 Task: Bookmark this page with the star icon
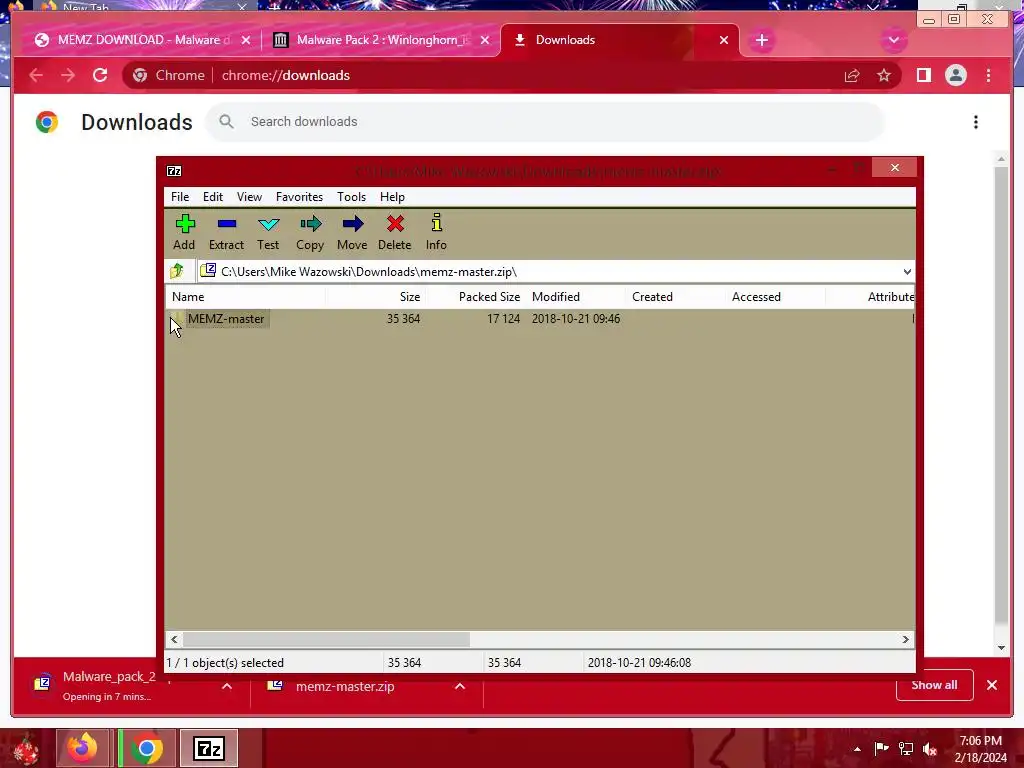pyautogui.click(x=884, y=76)
